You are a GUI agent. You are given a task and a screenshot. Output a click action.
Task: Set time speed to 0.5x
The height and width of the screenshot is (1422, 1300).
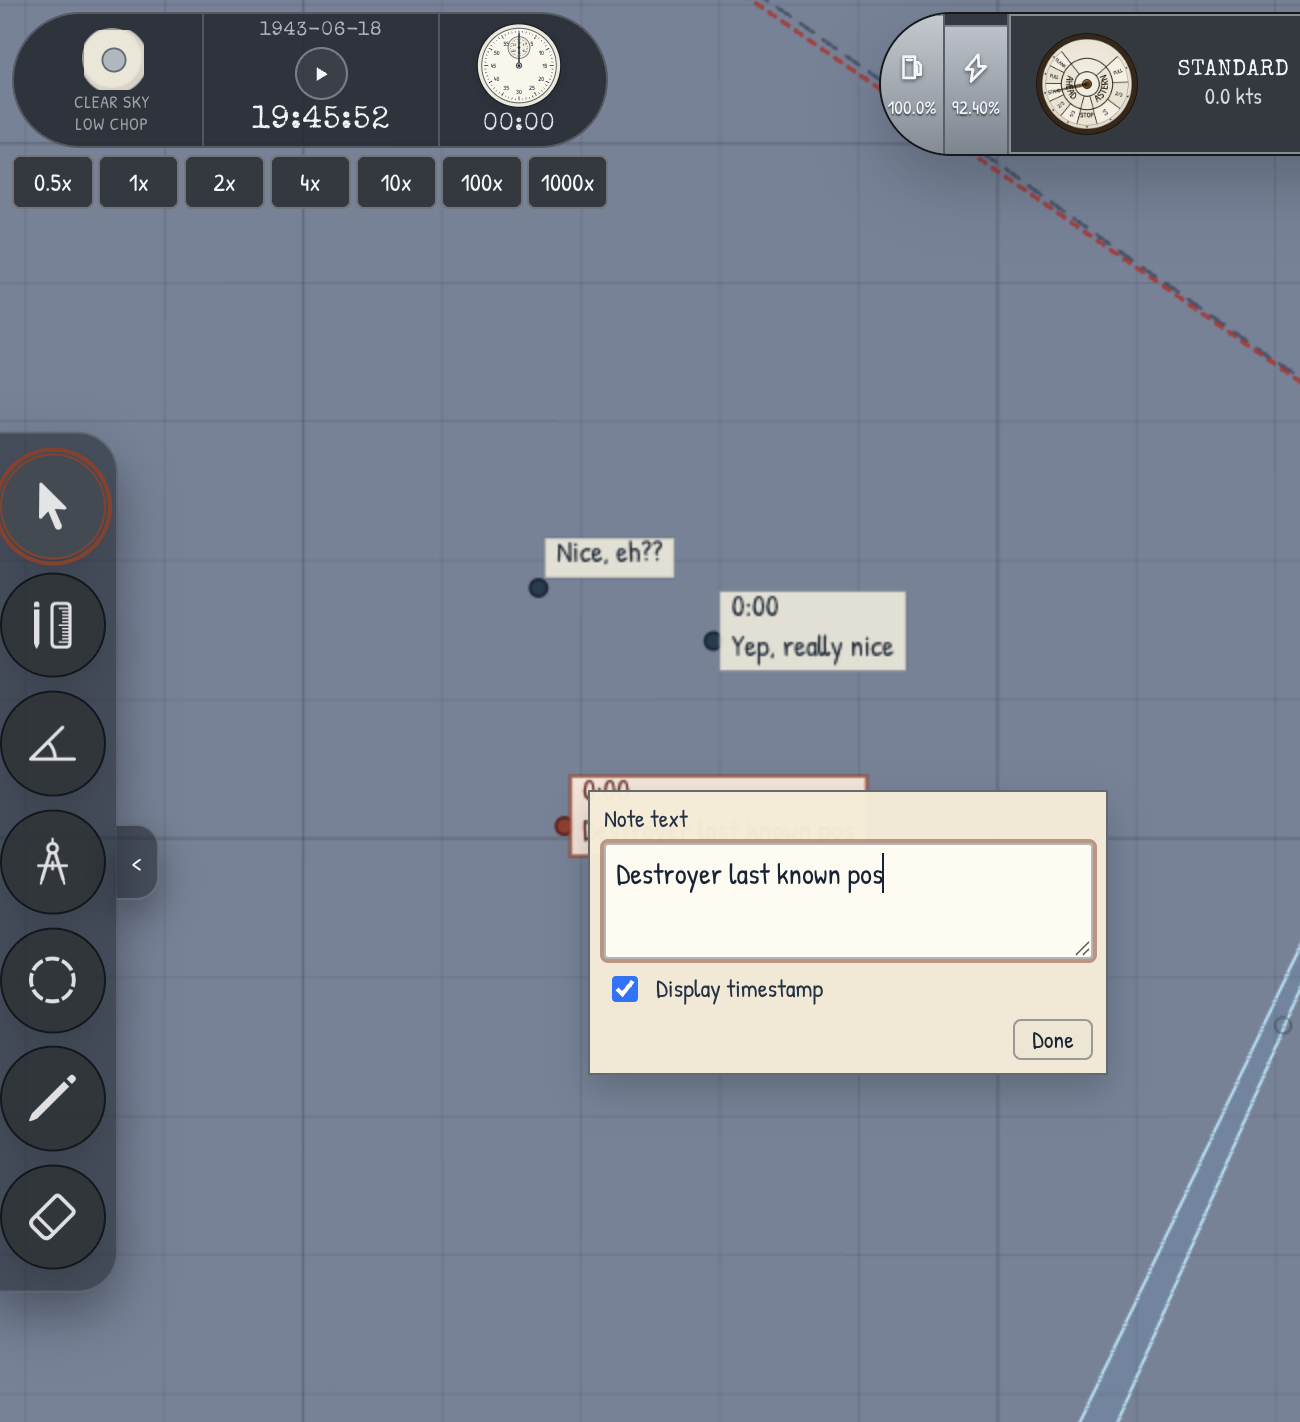click(53, 183)
